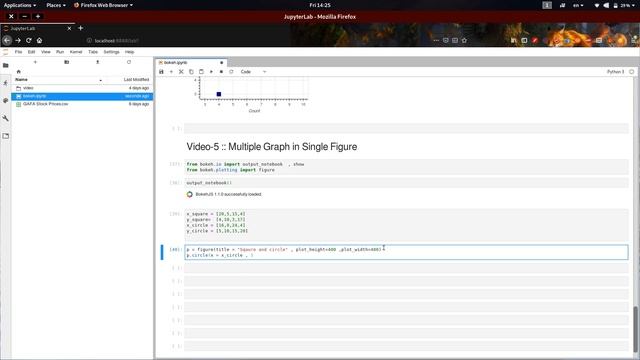
Task: Create a new folder in file browser
Action: (x=67, y=62)
